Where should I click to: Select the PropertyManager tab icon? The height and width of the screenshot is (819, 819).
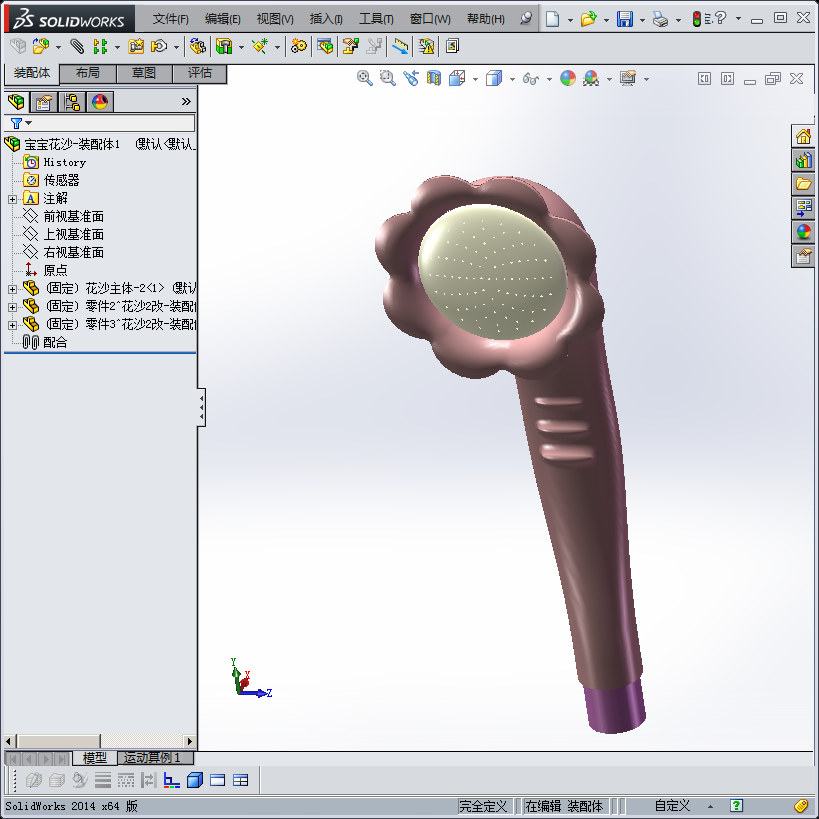pos(44,102)
